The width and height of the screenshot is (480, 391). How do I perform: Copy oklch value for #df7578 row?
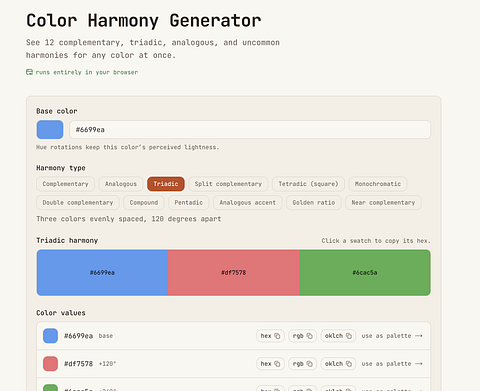pos(338,364)
